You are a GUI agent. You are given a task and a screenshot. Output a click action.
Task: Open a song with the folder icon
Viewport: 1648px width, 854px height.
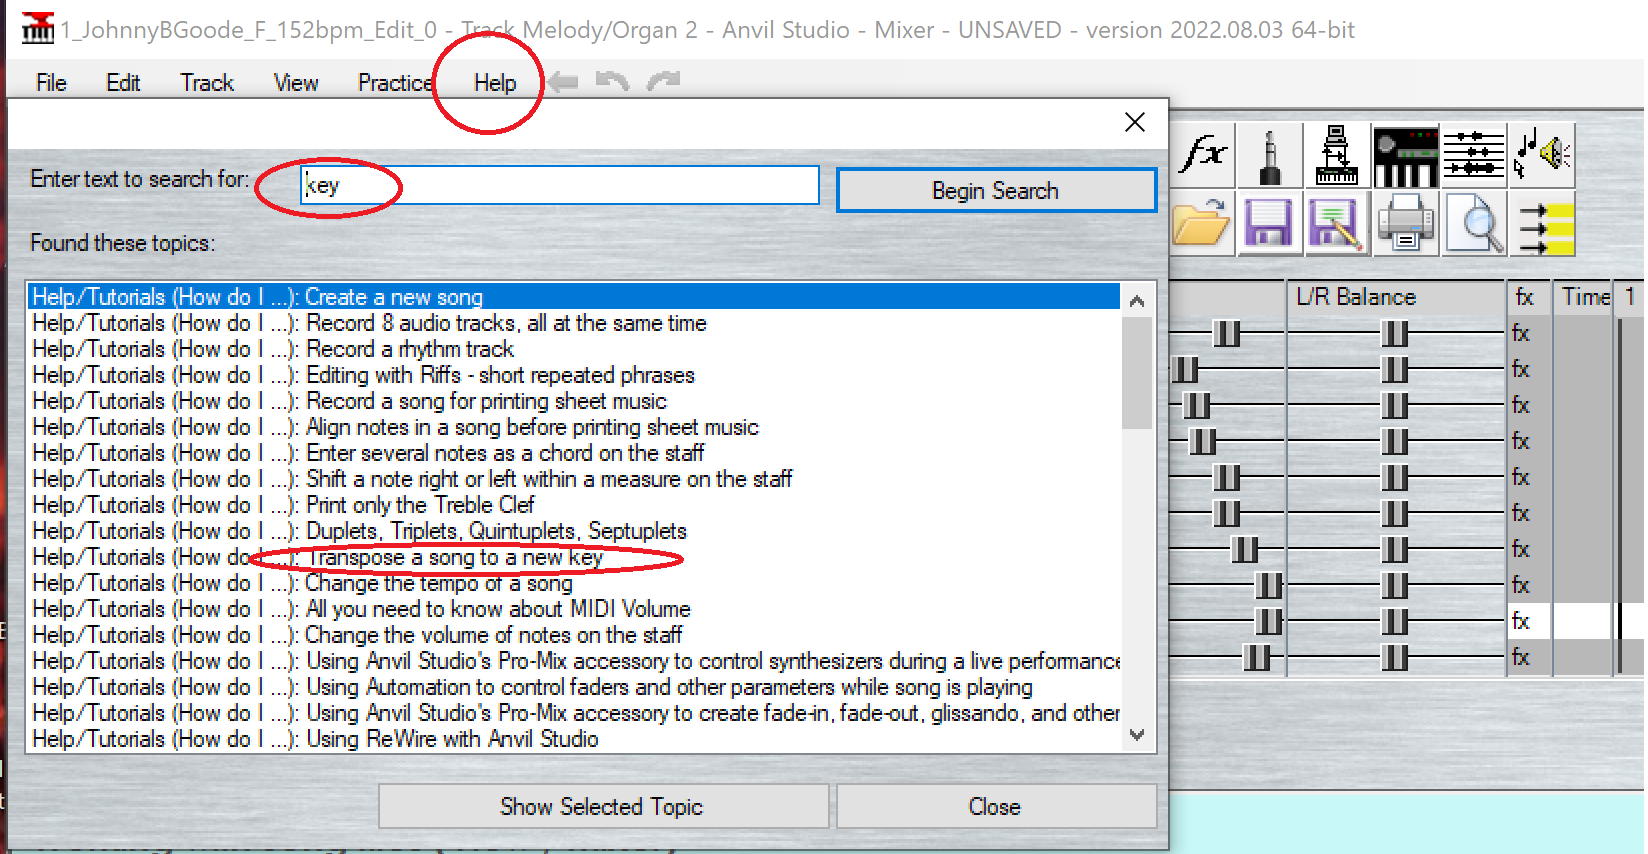point(1201,224)
